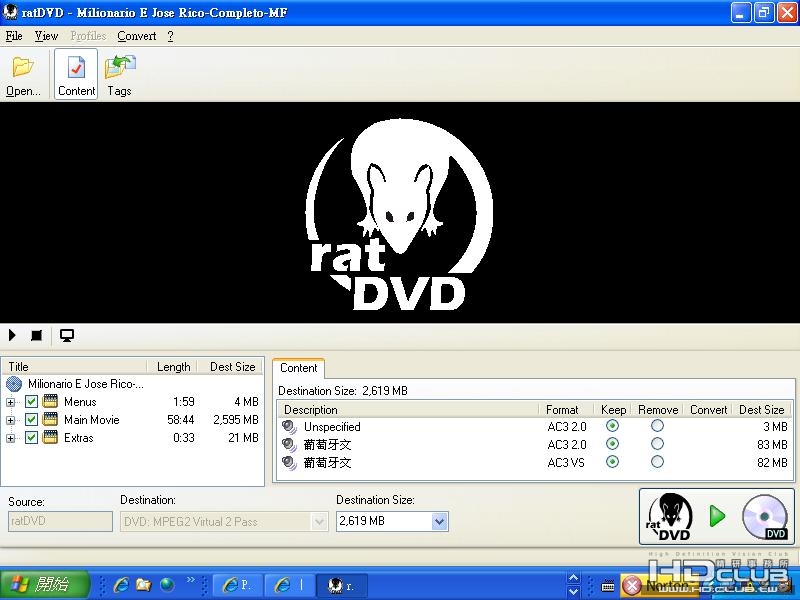Click the film icon next to Main Movie

click(50, 419)
